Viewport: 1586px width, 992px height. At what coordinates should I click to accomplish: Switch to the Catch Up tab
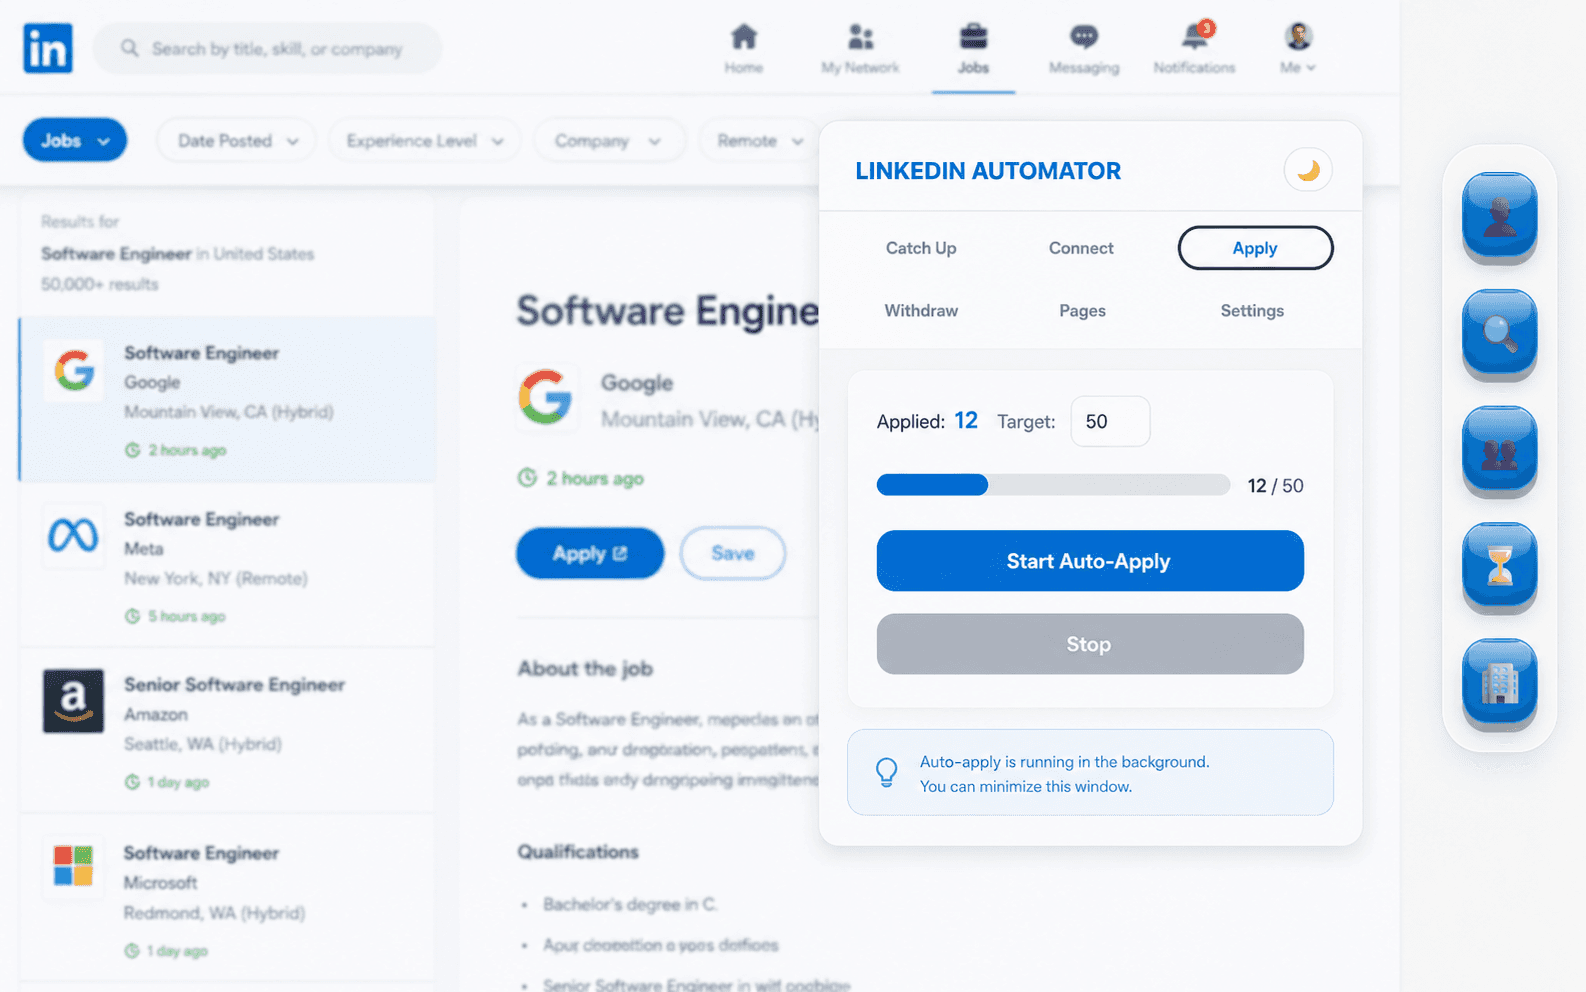click(921, 248)
